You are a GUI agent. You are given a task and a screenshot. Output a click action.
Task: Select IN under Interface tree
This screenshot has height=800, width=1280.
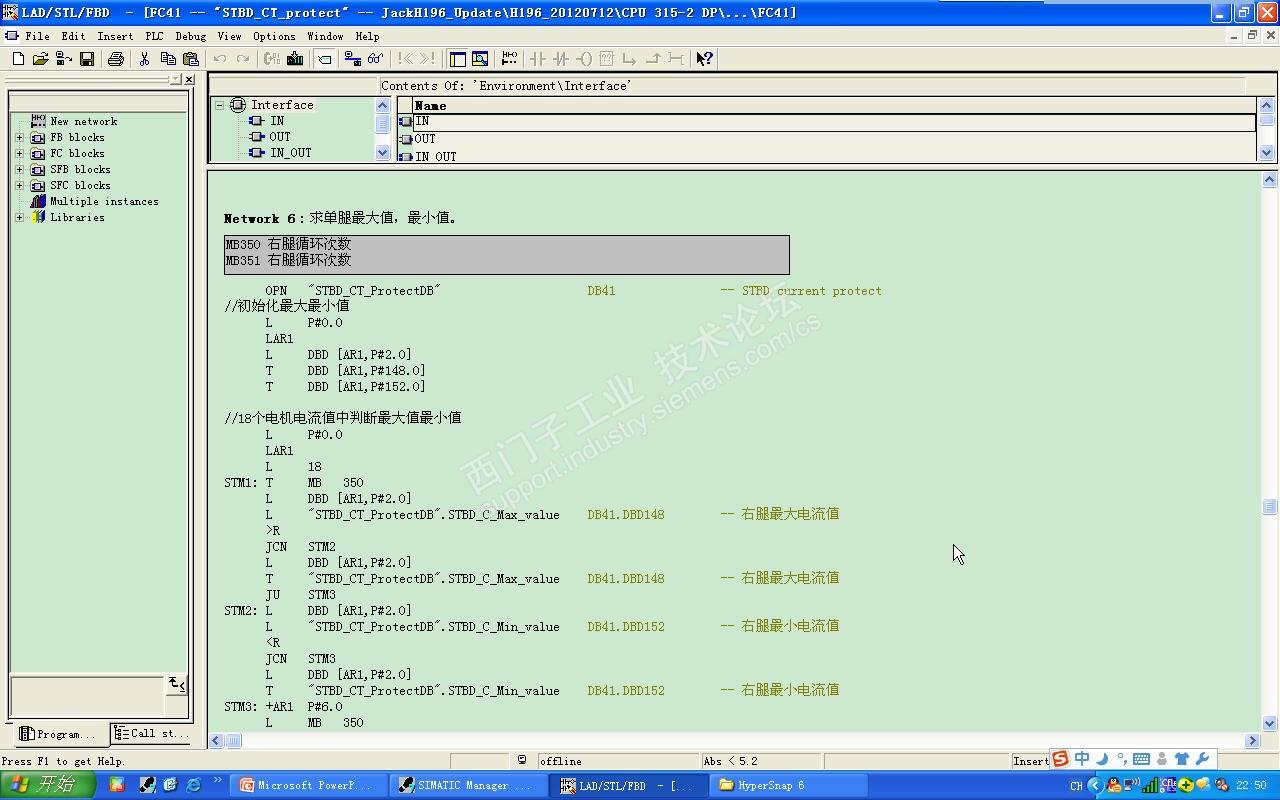click(277, 121)
